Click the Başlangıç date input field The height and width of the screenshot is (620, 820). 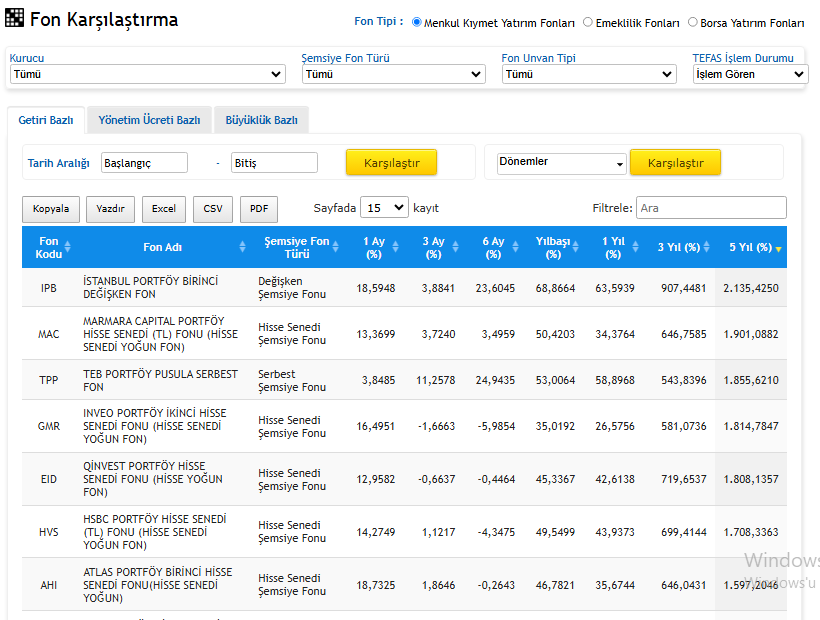pos(144,163)
